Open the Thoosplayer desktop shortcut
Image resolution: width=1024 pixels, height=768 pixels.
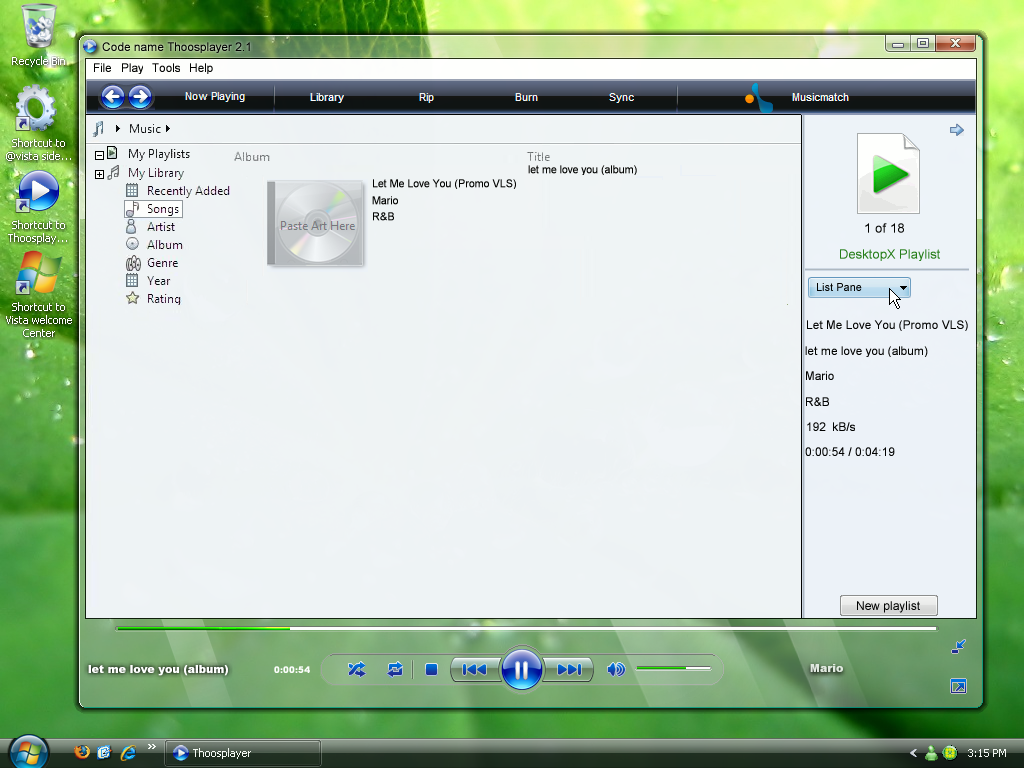pos(39,208)
